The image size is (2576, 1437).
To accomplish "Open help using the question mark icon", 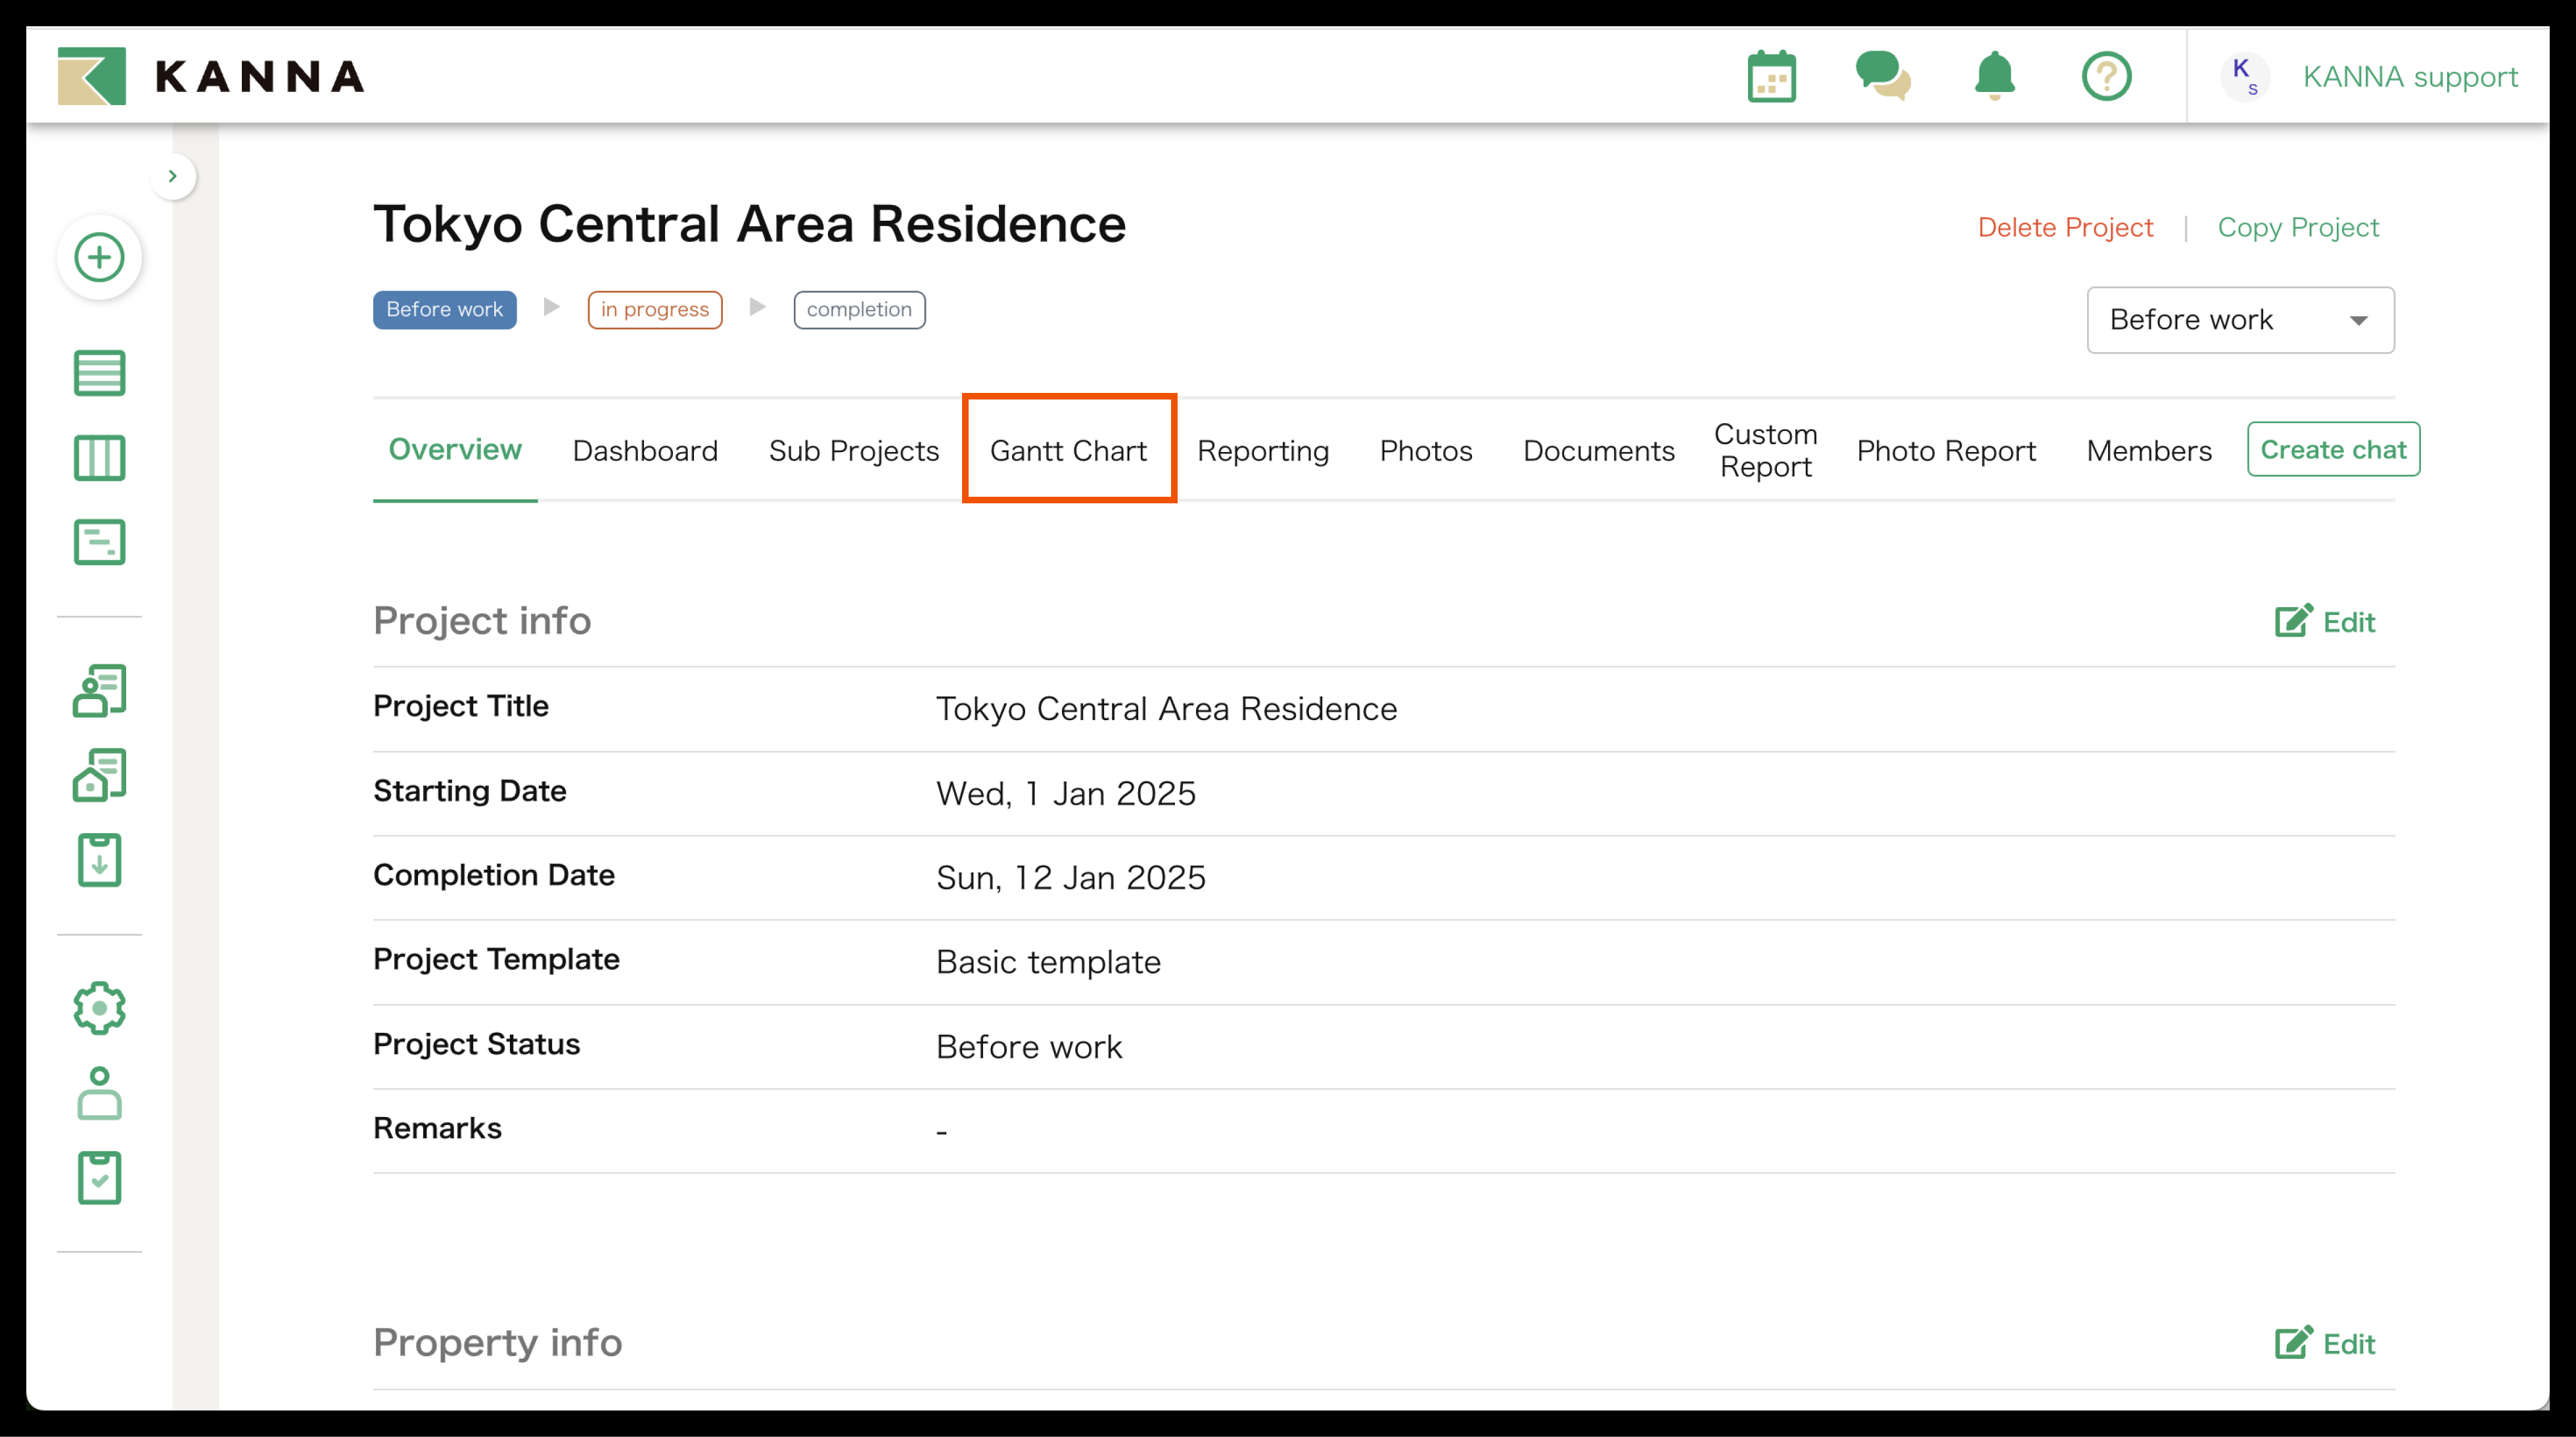I will click(x=2106, y=76).
